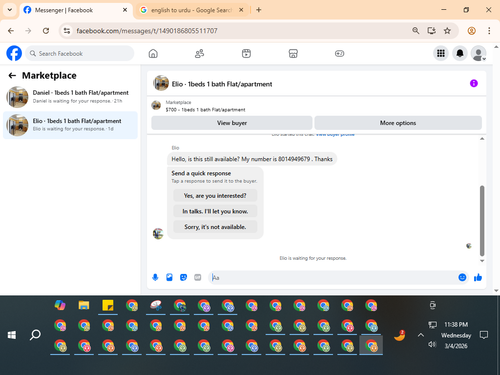This screenshot has width=500, height=375.
Task: Click the install app icon in address bar
Action: [432, 31]
